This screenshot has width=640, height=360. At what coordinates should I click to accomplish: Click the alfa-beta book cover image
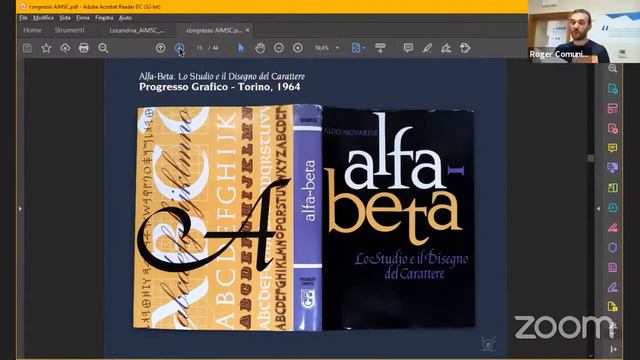304,218
